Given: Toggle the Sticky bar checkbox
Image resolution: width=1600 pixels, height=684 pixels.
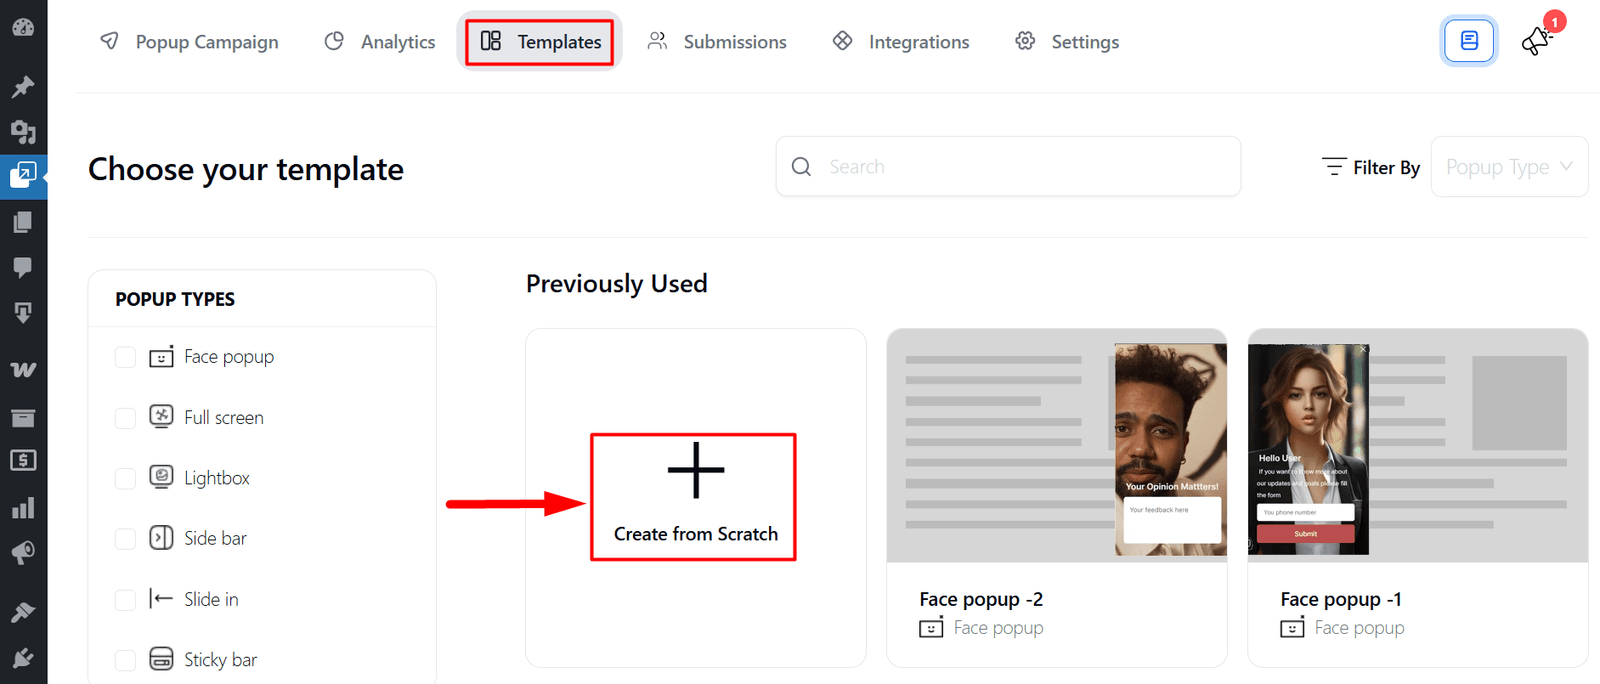Looking at the screenshot, I should coord(125,660).
